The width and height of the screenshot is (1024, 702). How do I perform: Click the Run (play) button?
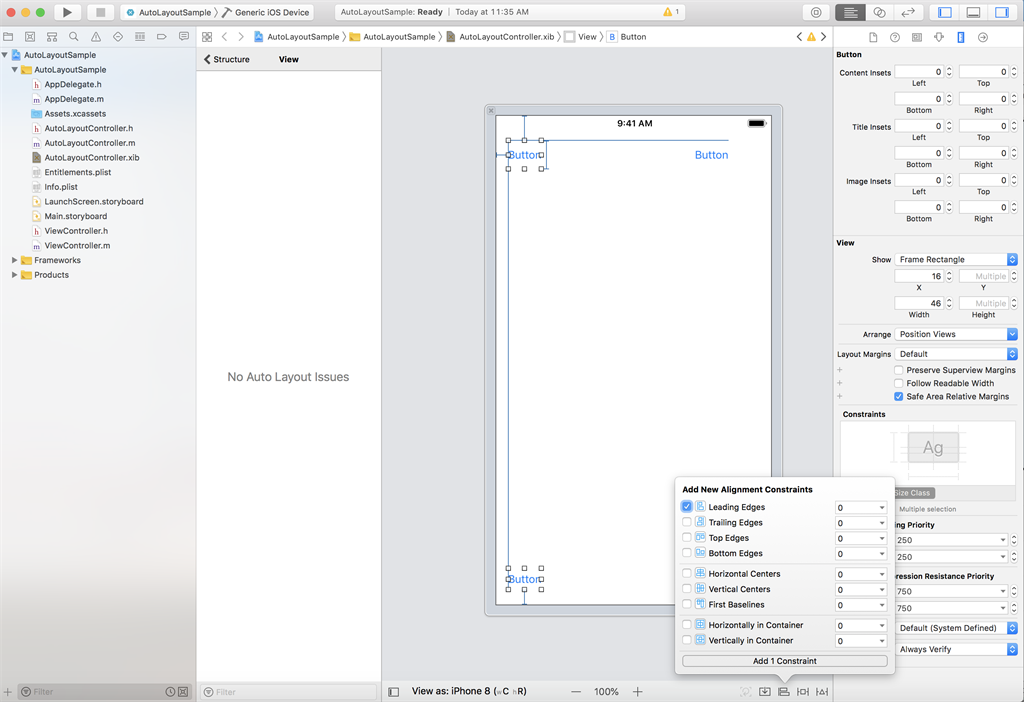pos(67,12)
